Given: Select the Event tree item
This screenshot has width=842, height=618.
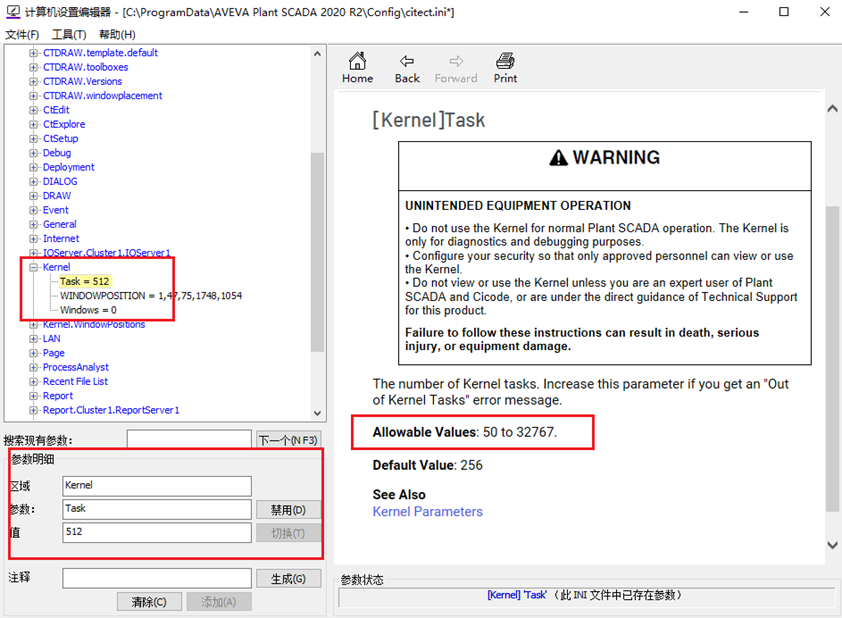Looking at the screenshot, I should (56, 210).
